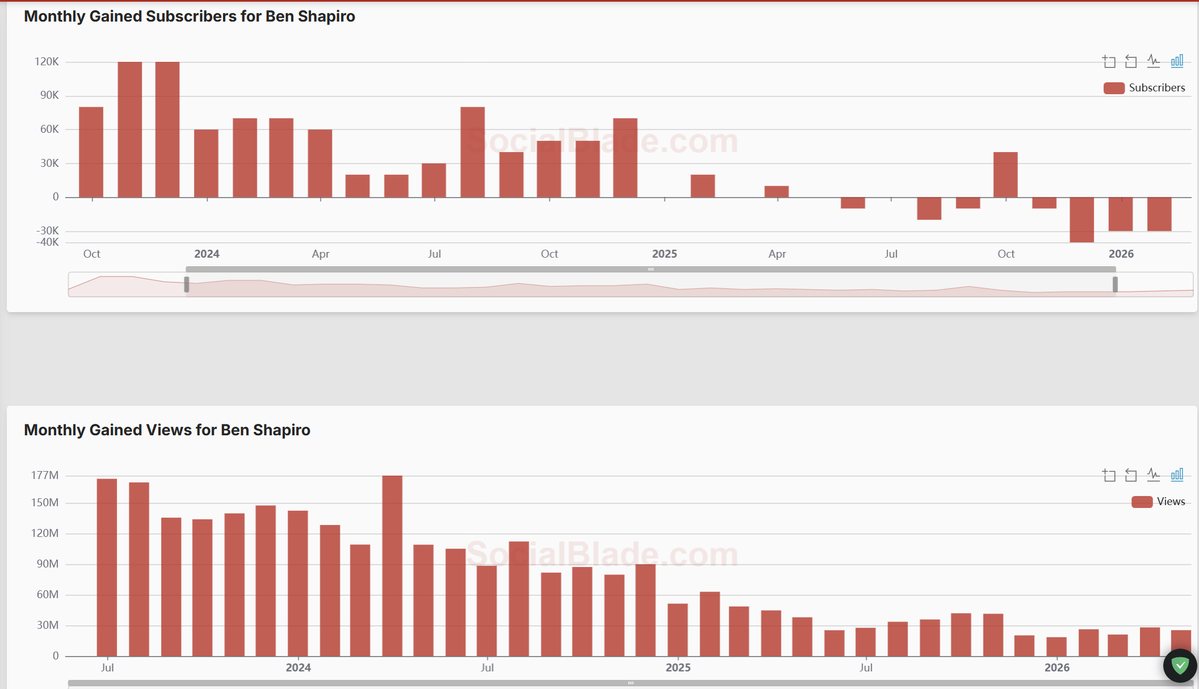The height and width of the screenshot is (689, 1199).
Task: Switch Subscribers chart to bar view
Action: click(x=1177, y=61)
